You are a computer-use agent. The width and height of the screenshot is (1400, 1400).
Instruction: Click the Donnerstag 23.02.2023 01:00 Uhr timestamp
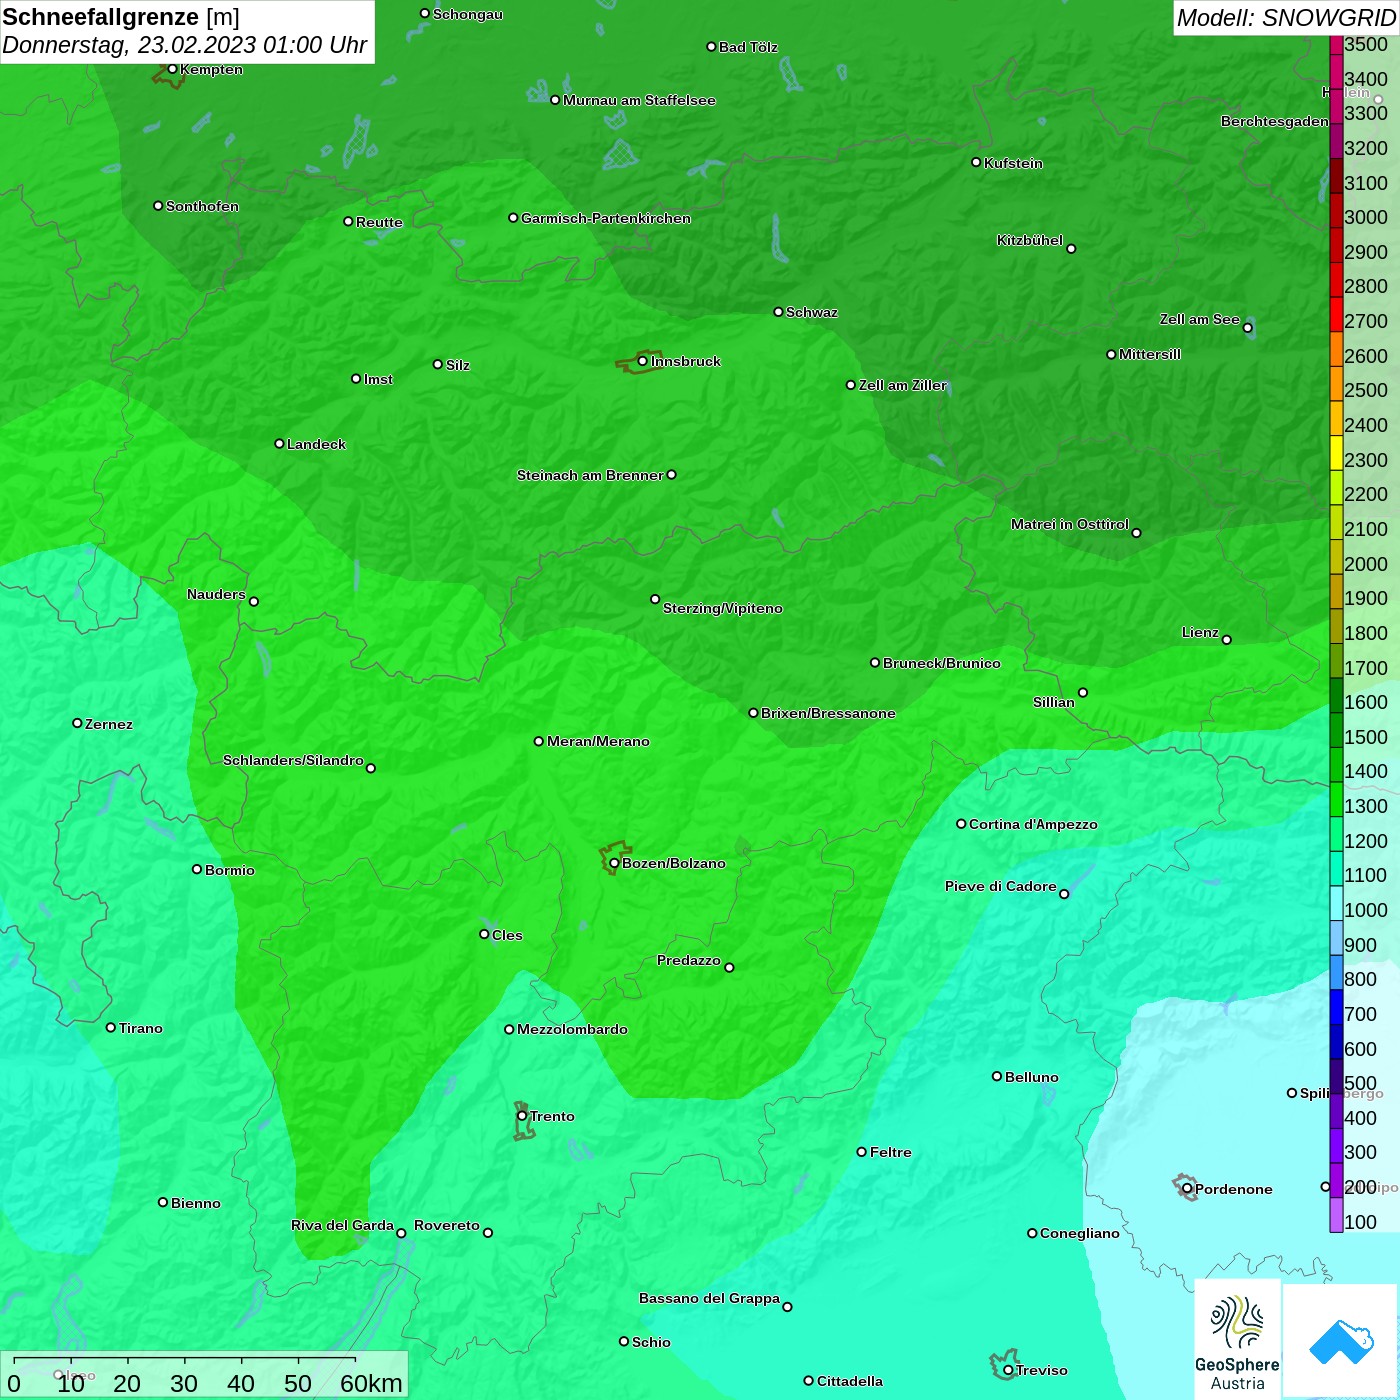coord(185,45)
